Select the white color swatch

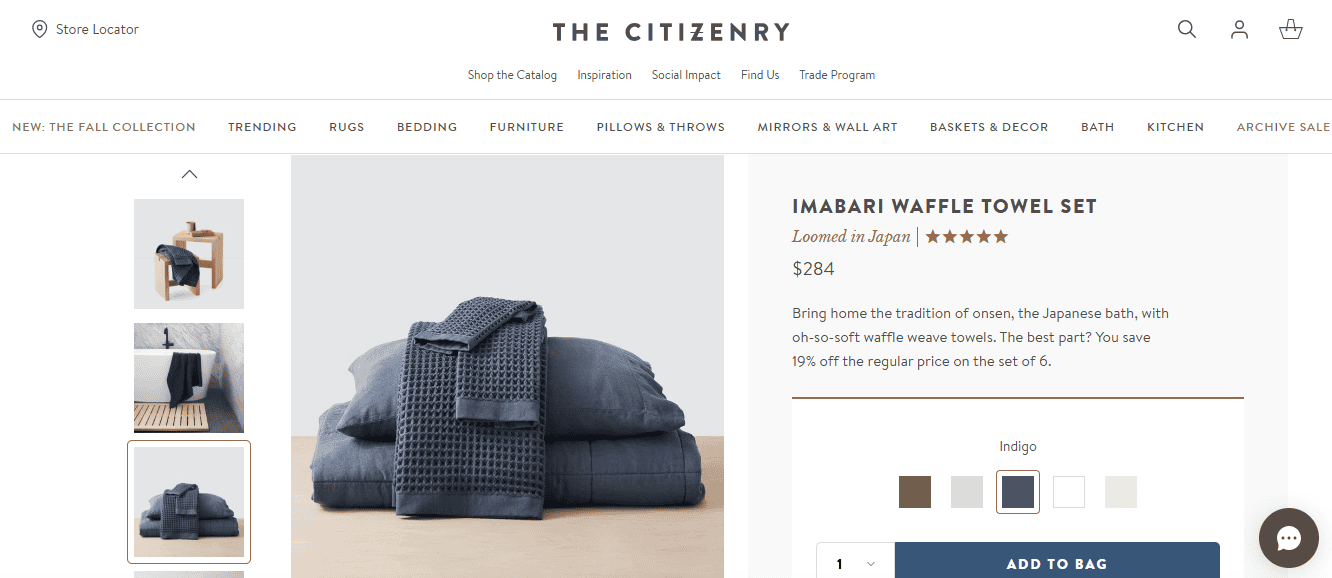[1069, 492]
